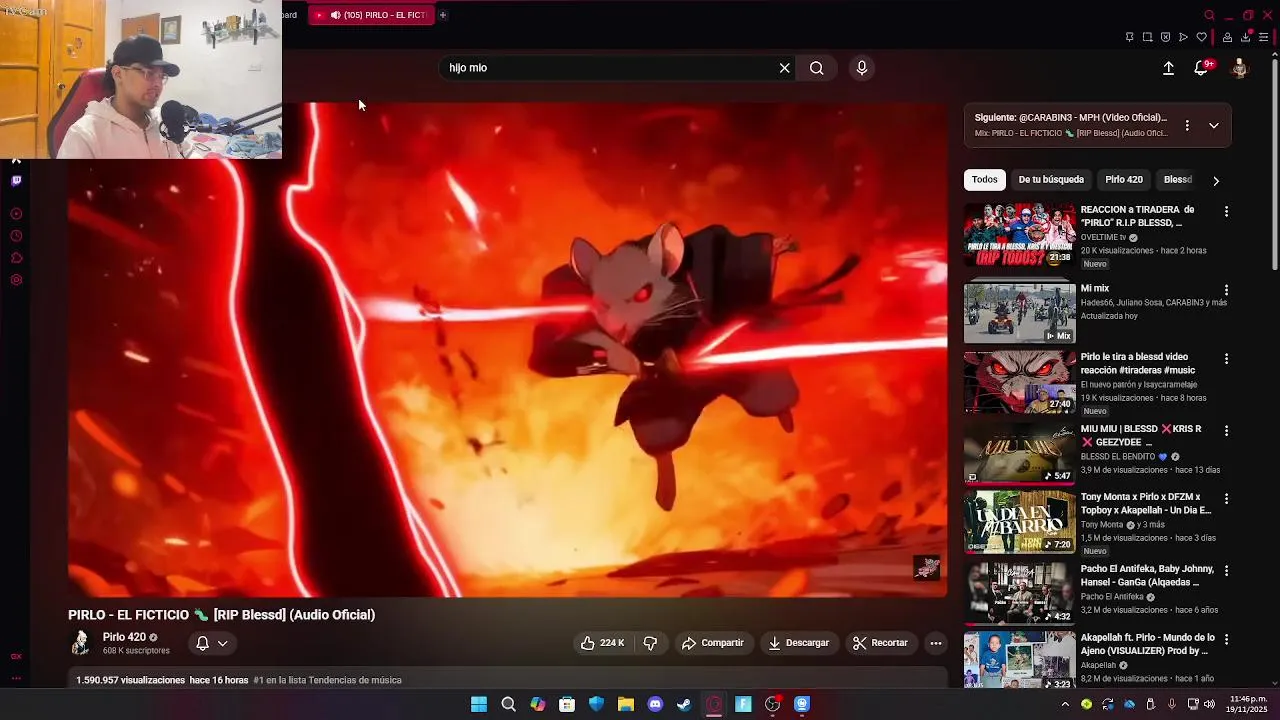Start voice search with microphone
This screenshot has height=720, width=1280.
(x=862, y=68)
